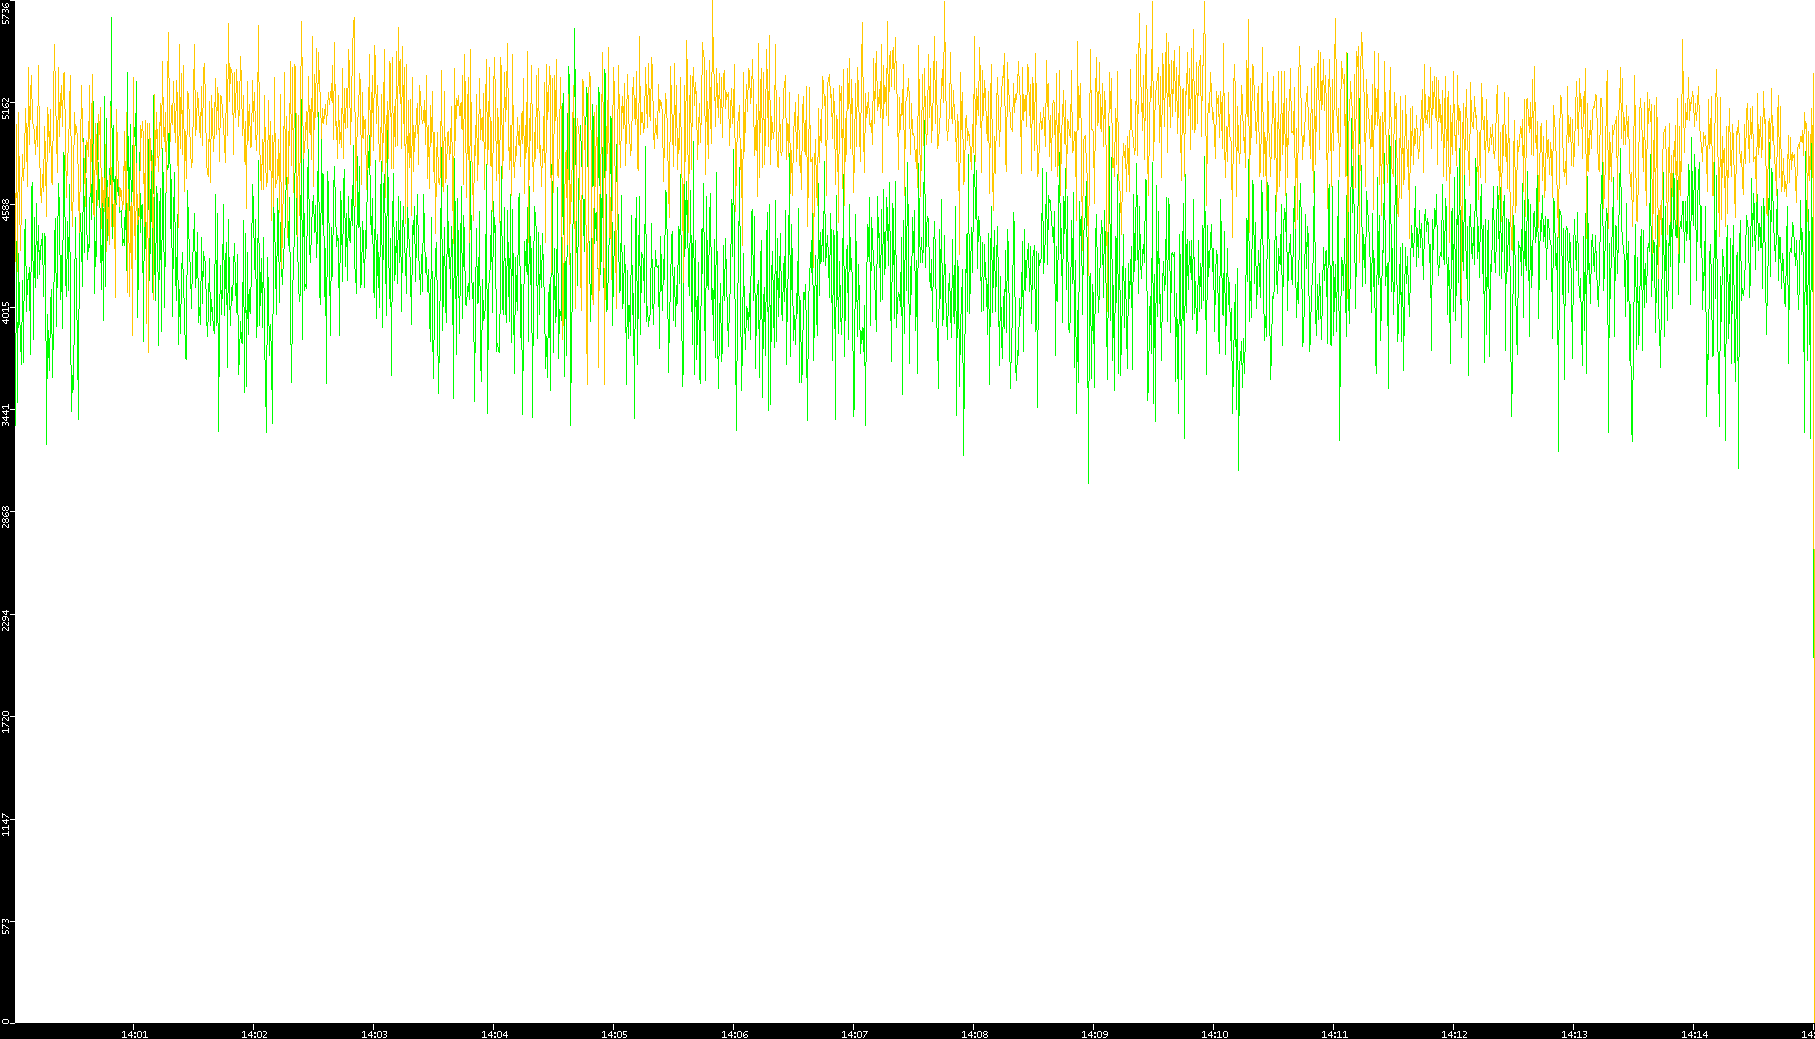This screenshot has width=1815, height=1039.
Task: Click the 573 y-axis label
Action: [x=7, y=926]
